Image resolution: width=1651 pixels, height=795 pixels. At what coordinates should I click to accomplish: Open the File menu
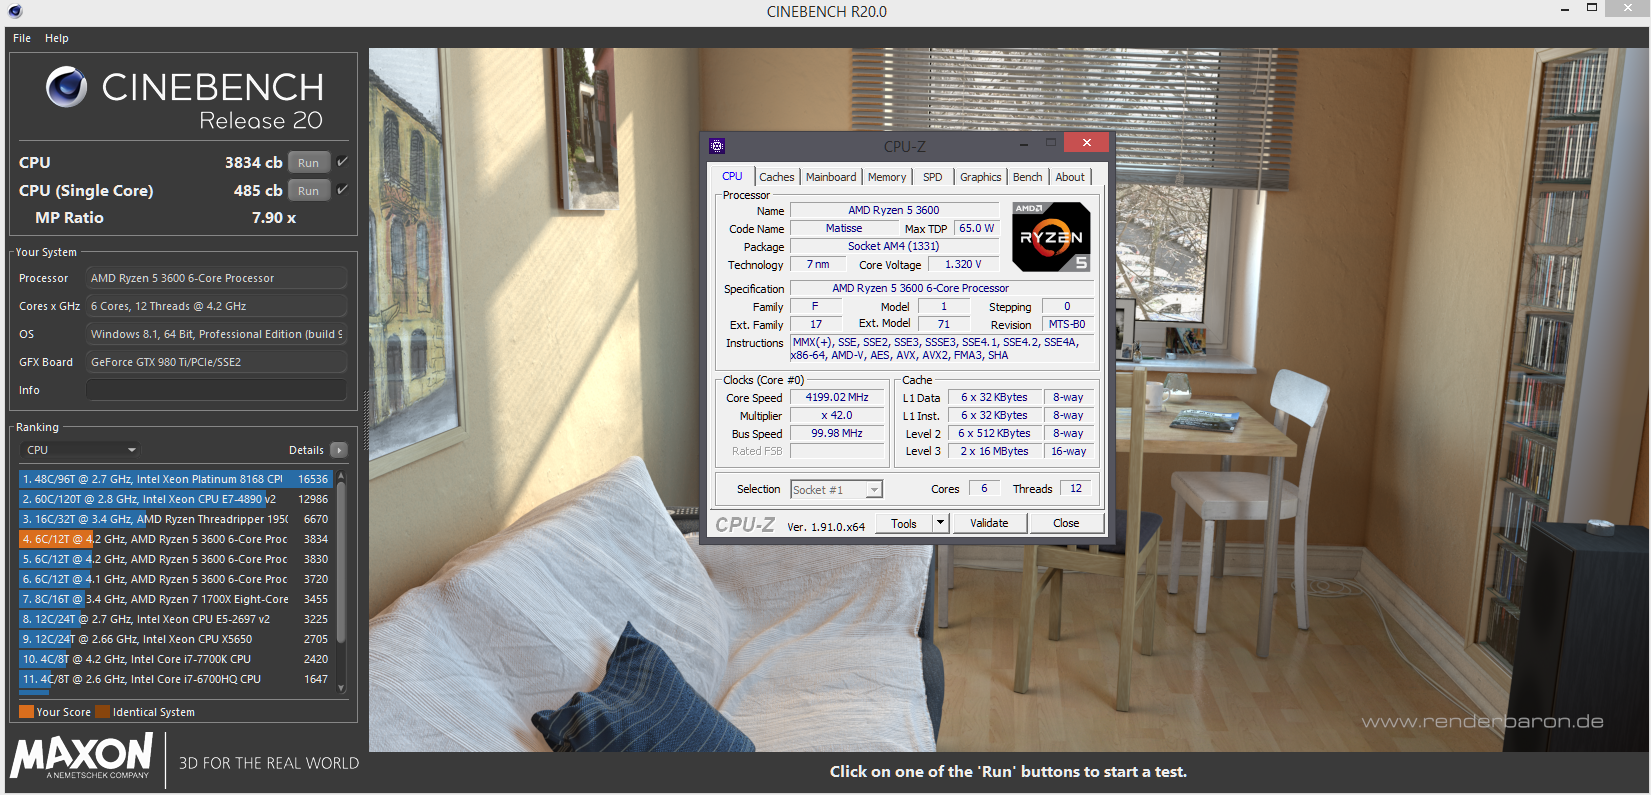pos(22,38)
